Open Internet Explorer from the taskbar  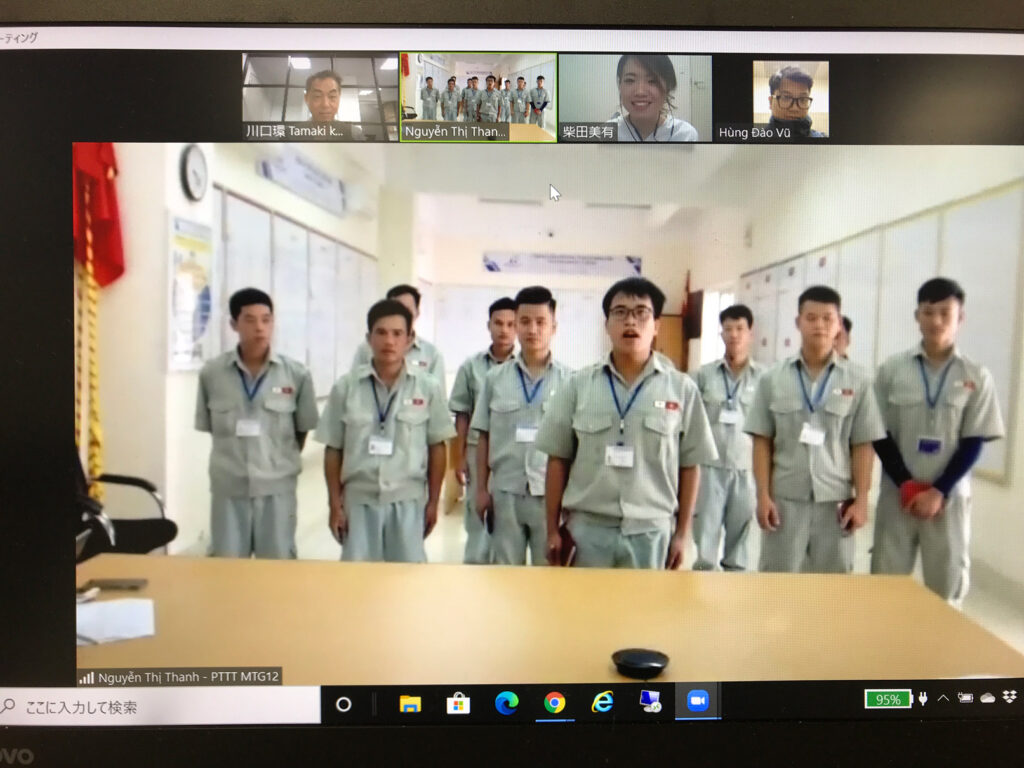pos(602,703)
